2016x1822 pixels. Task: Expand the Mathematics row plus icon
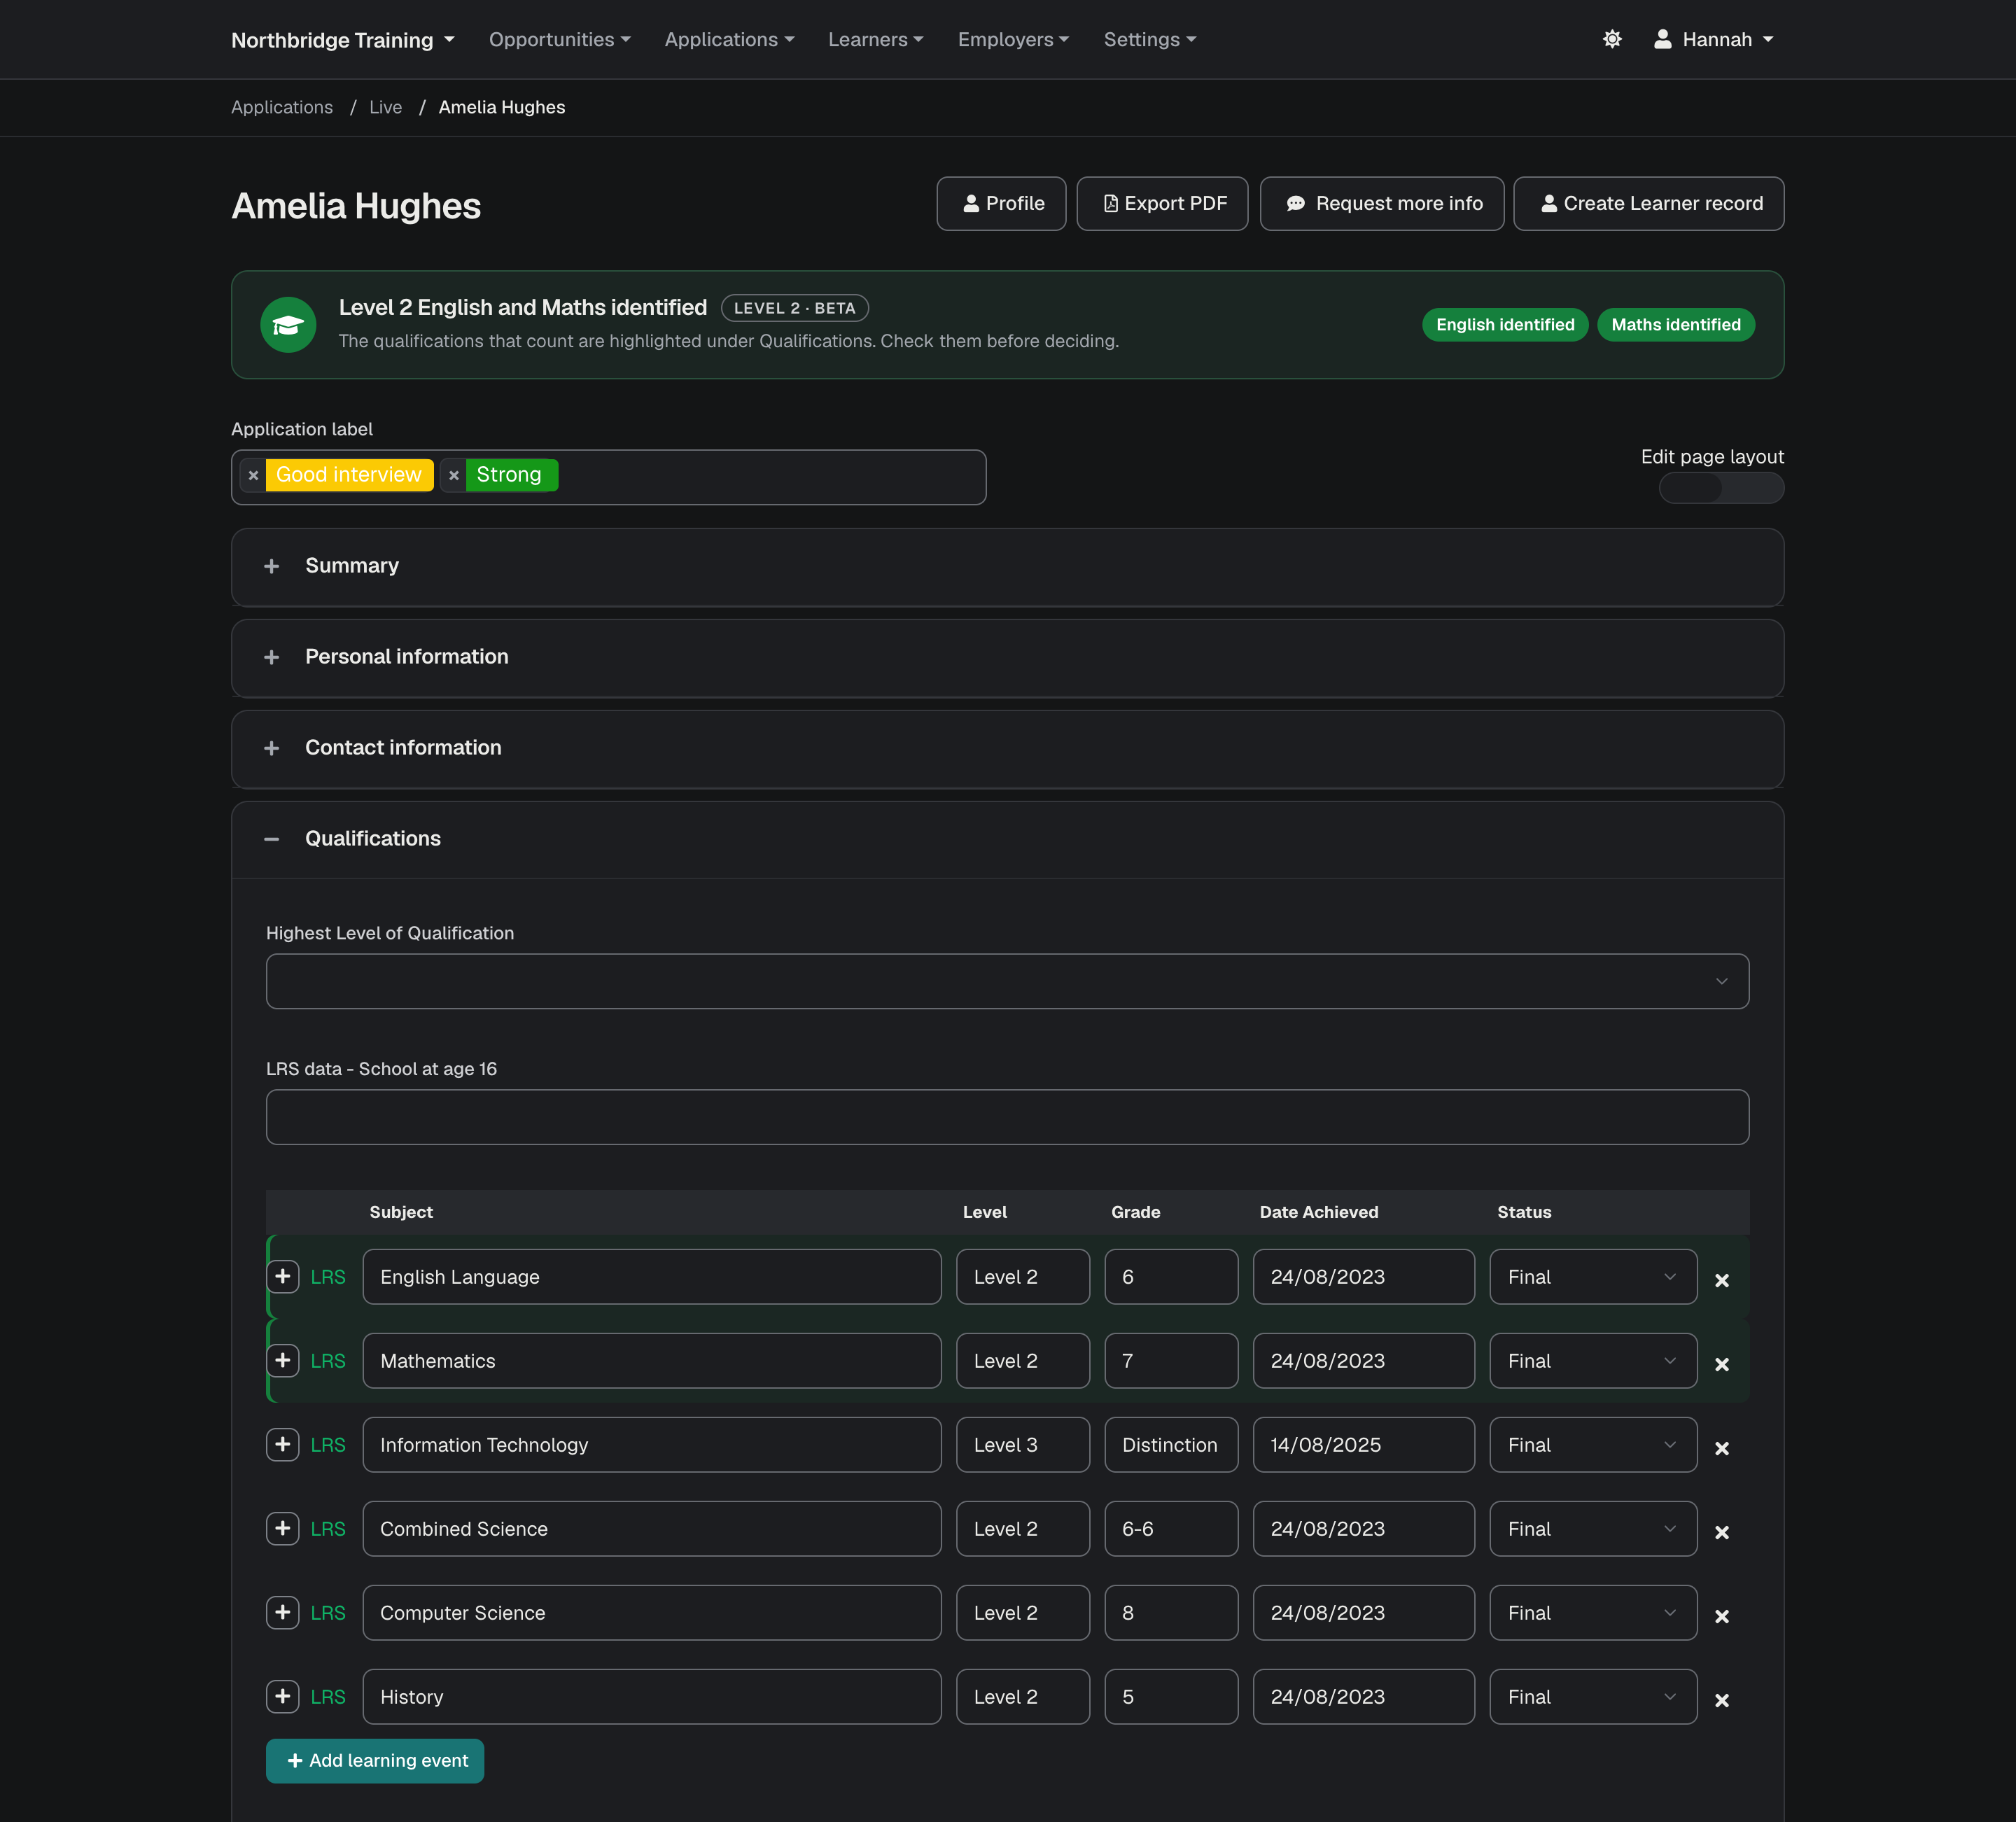click(x=283, y=1360)
